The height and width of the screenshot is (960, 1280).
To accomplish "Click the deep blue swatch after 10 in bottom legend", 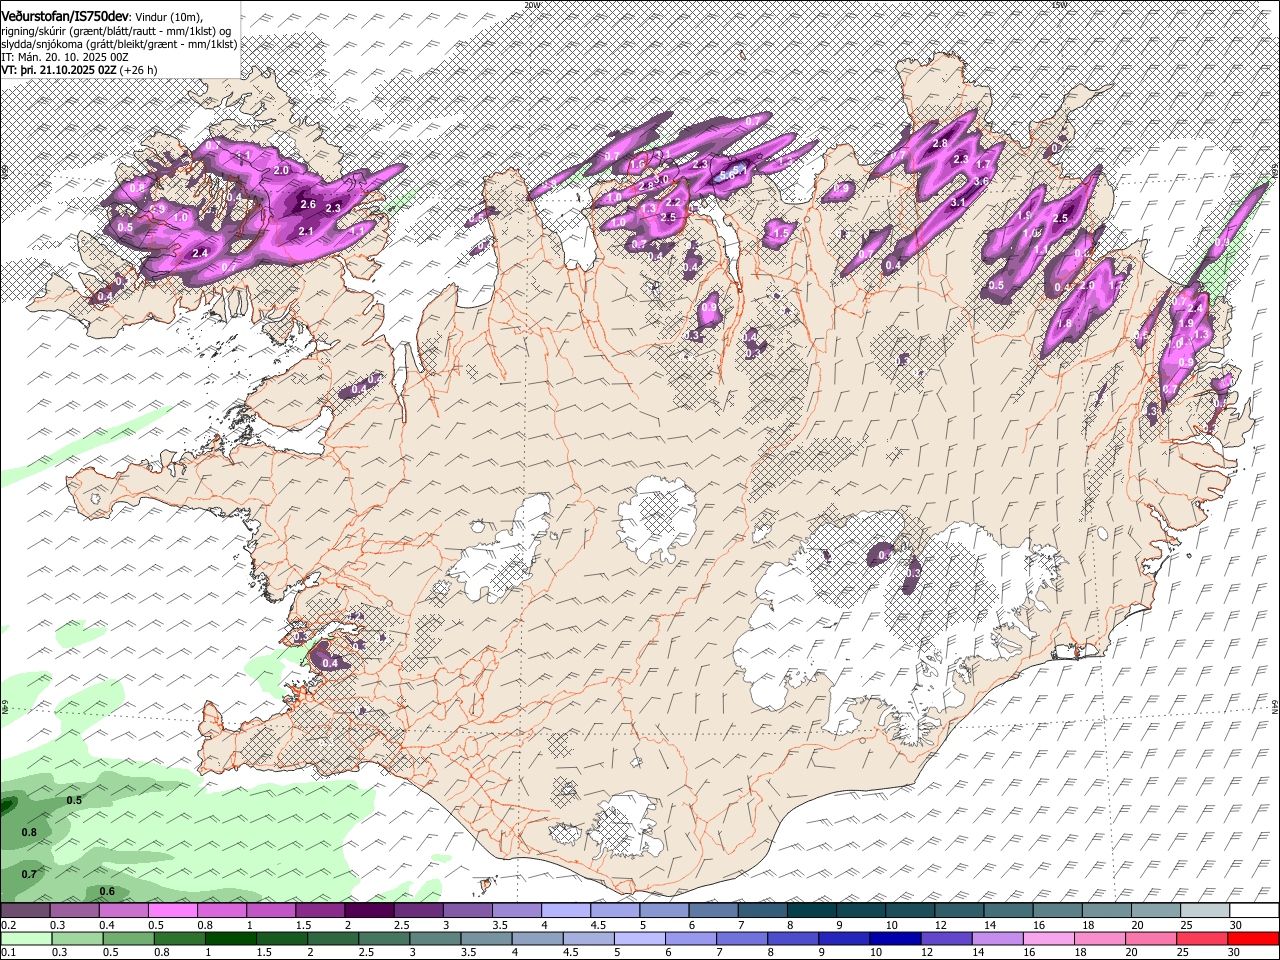I will (894, 938).
